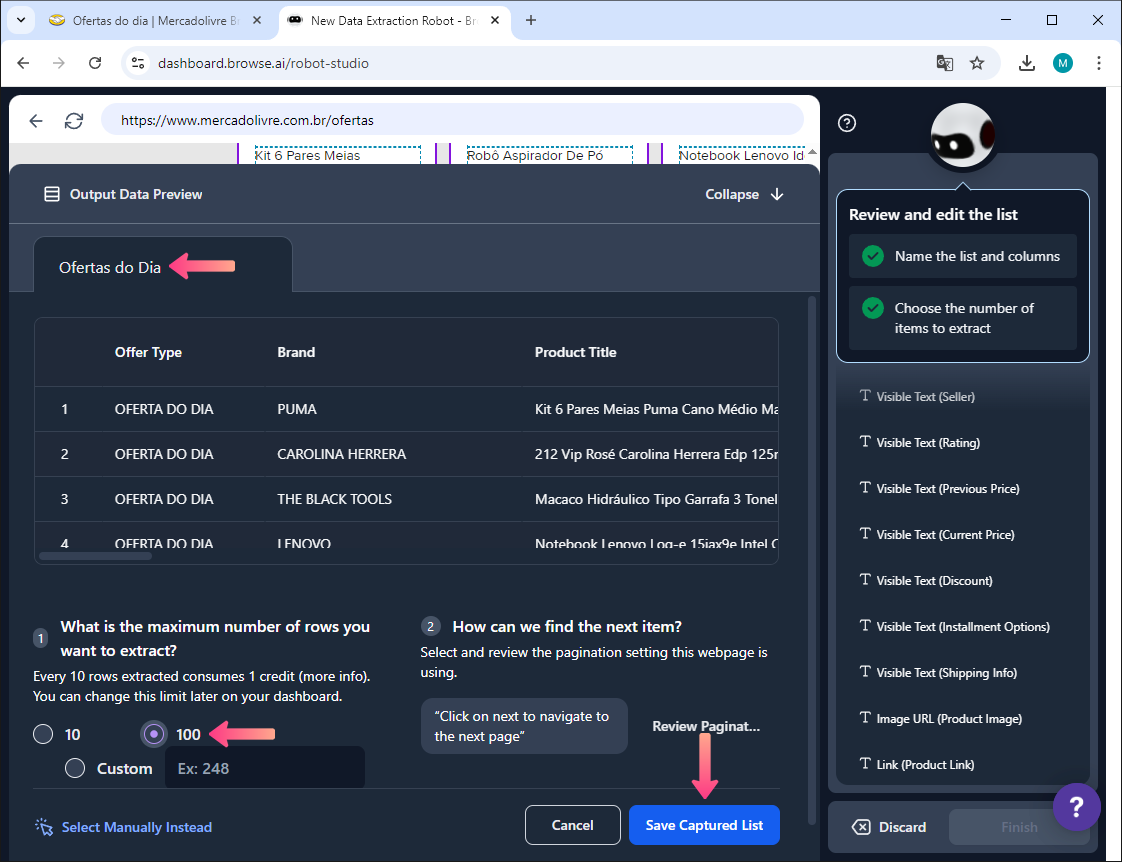Image resolution: width=1122 pixels, height=862 pixels.
Task: Click the help question mark circle icon
Action: click(x=847, y=123)
